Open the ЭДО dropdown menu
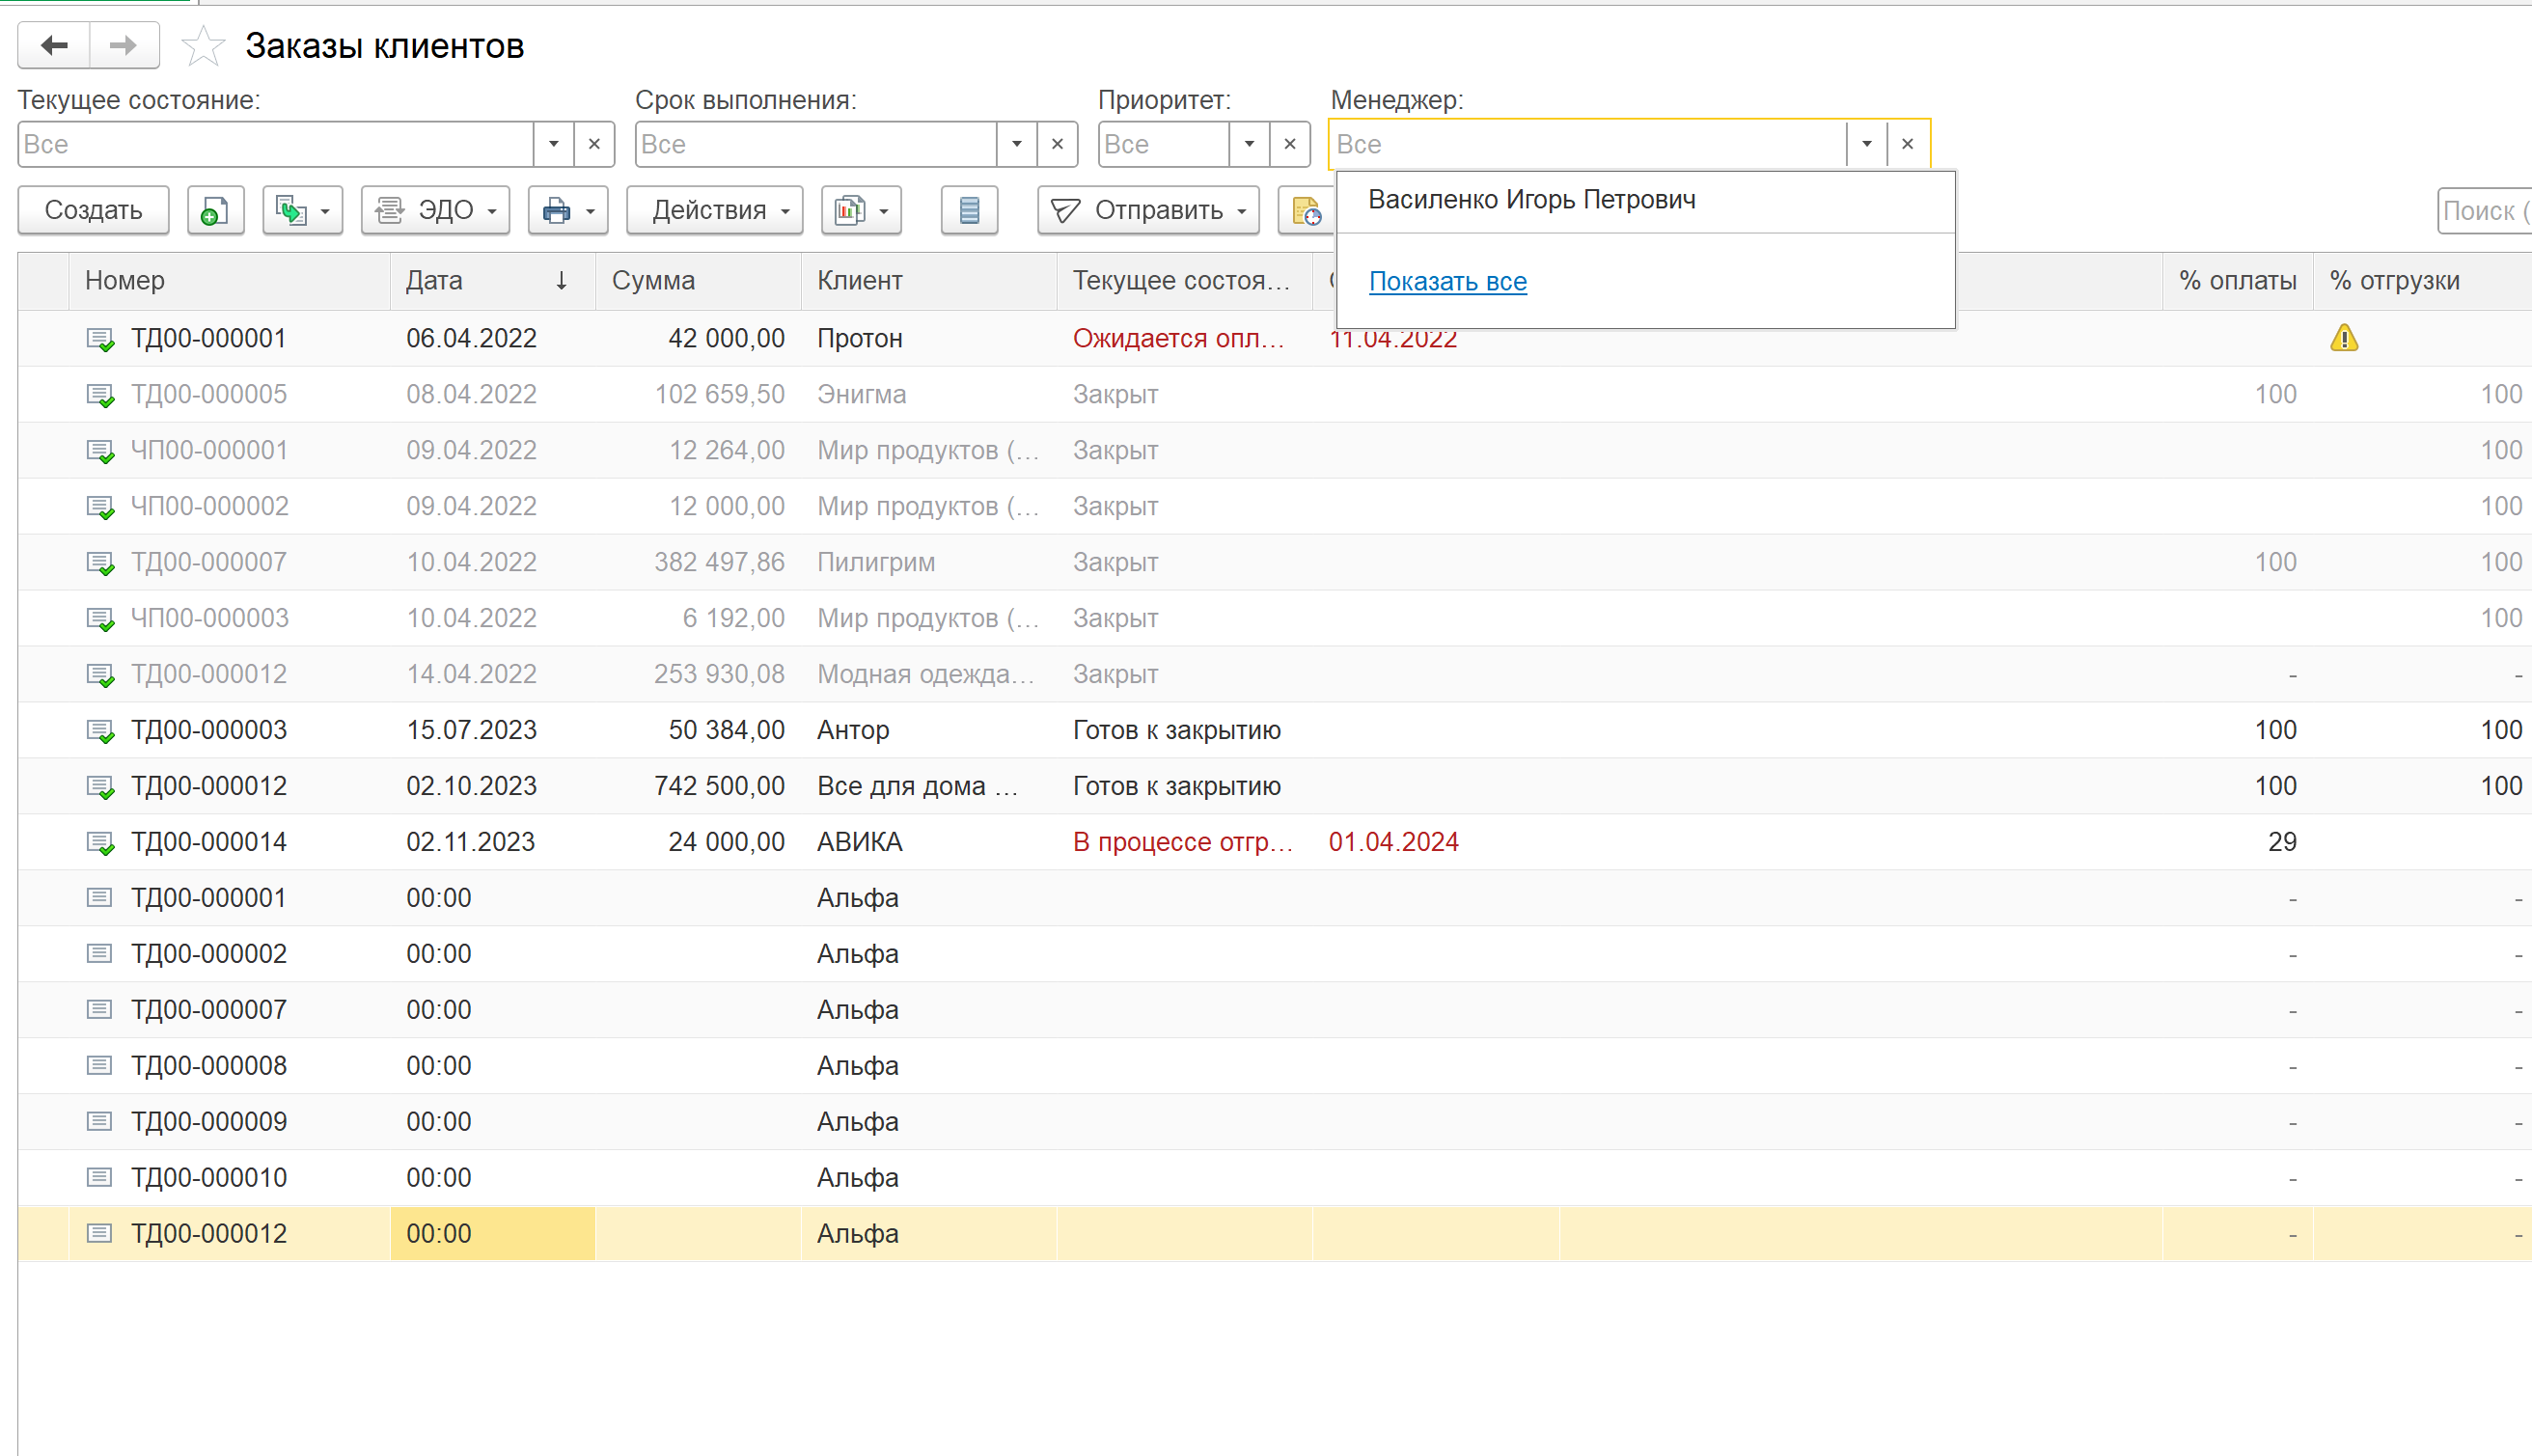The height and width of the screenshot is (1456, 2532). (435, 210)
